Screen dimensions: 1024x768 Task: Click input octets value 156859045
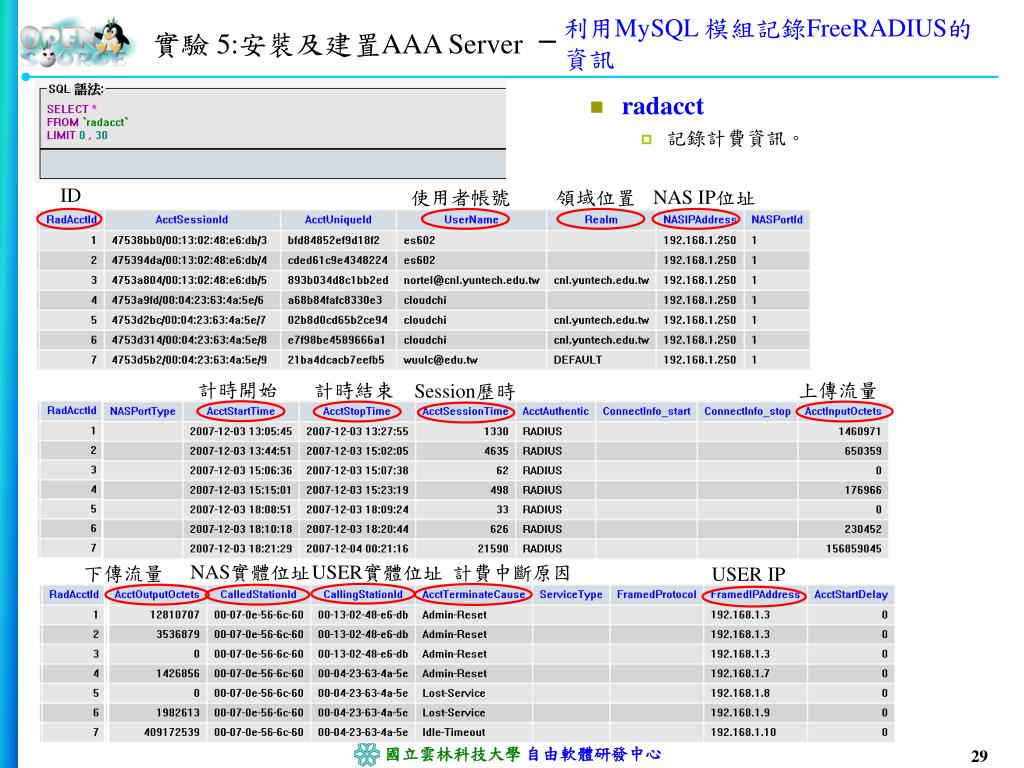pos(854,549)
